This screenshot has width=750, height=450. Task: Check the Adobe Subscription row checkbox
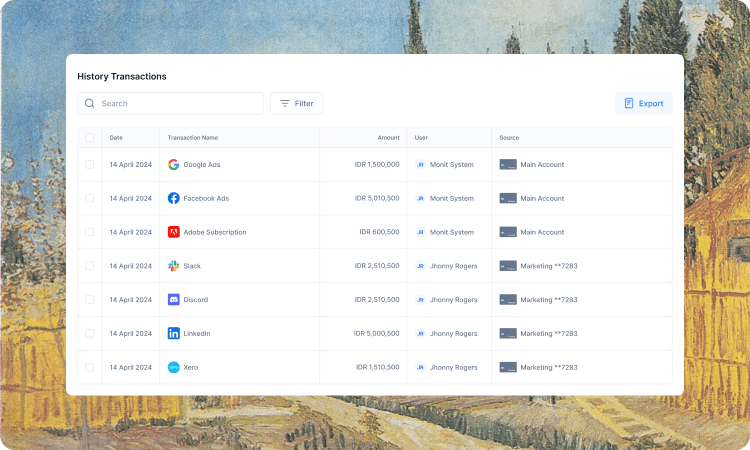point(89,232)
